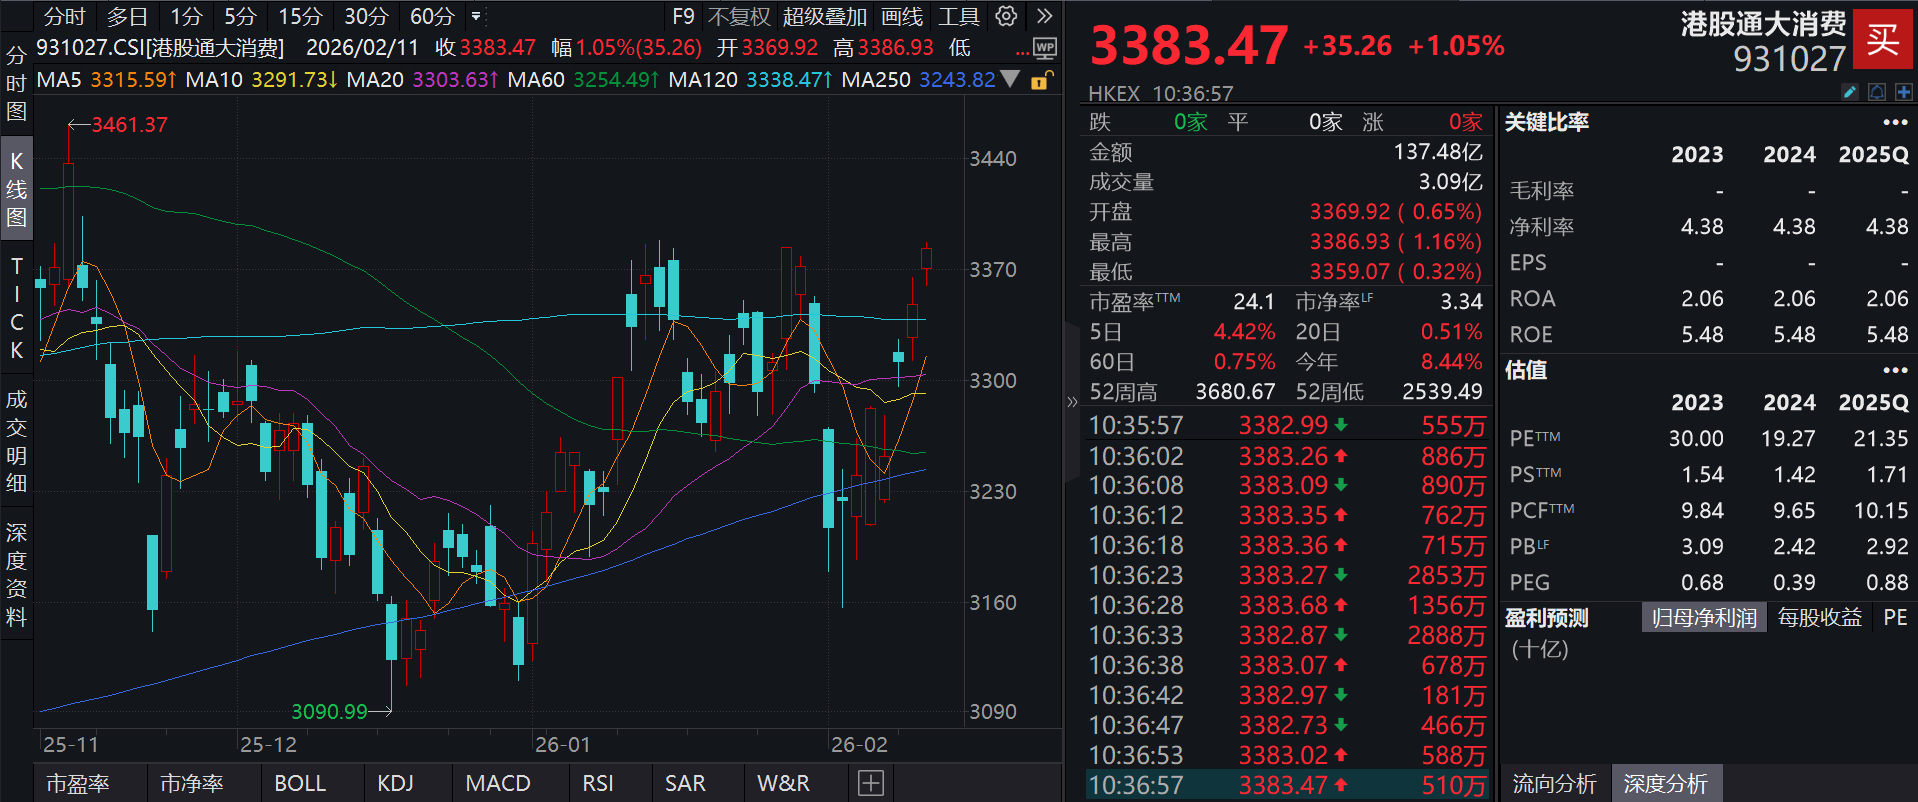The width and height of the screenshot is (1918, 802).
Task: Click the pencil edit icon
Action: (x=1850, y=92)
